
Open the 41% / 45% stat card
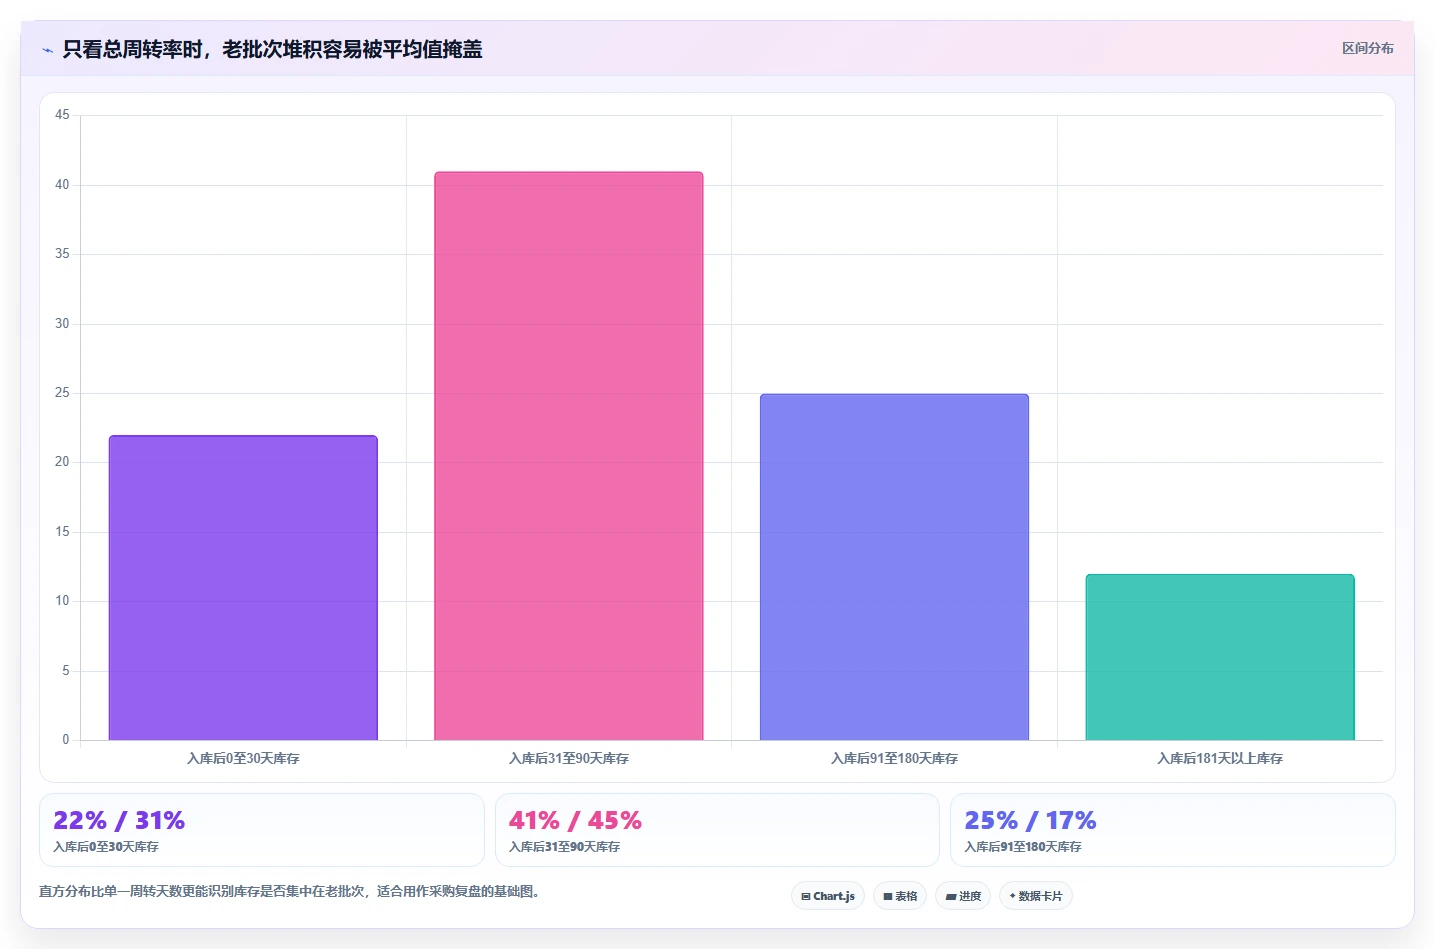717,830
